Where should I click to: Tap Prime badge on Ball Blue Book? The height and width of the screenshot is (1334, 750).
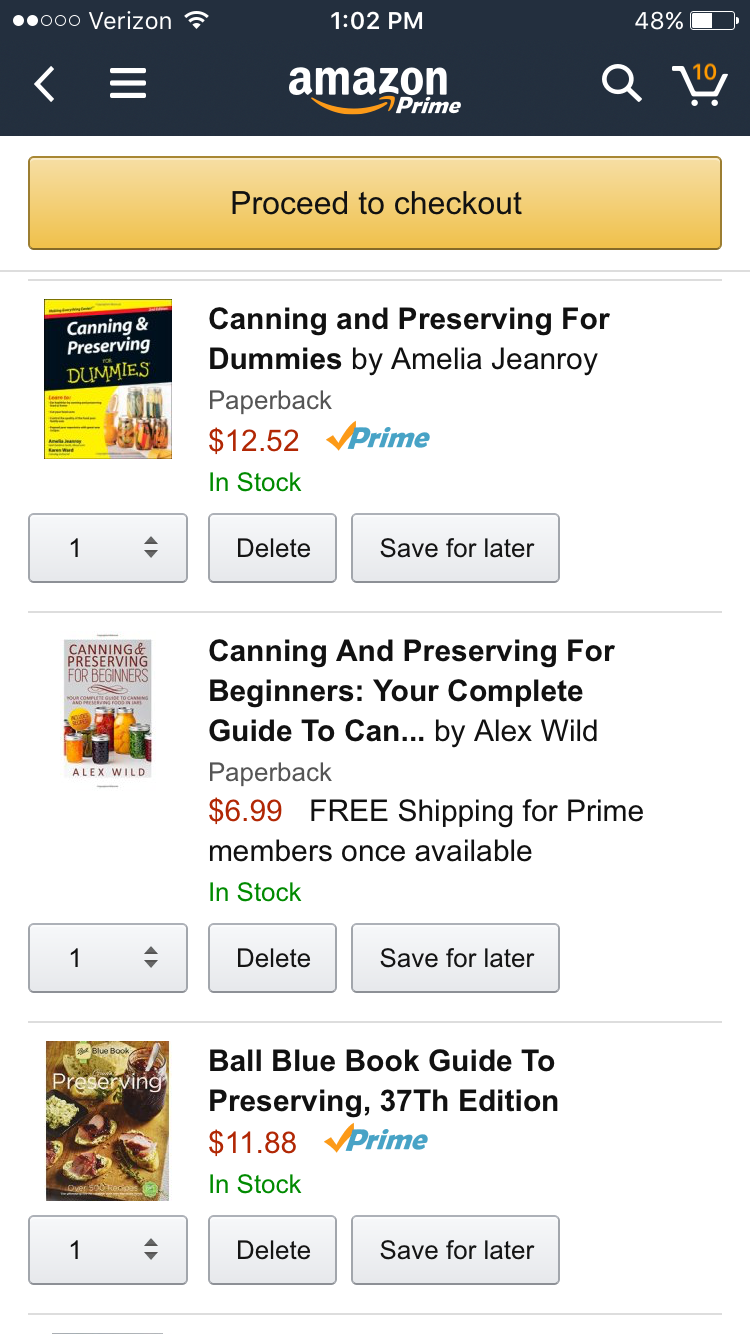pyautogui.click(x=377, y=1140)
